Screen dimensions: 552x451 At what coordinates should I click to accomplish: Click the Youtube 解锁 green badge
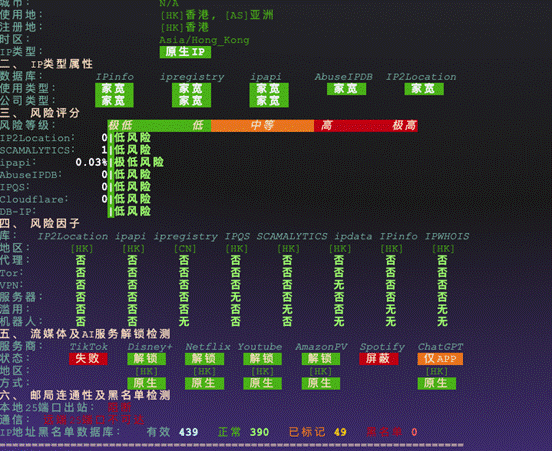click(262, 359)
